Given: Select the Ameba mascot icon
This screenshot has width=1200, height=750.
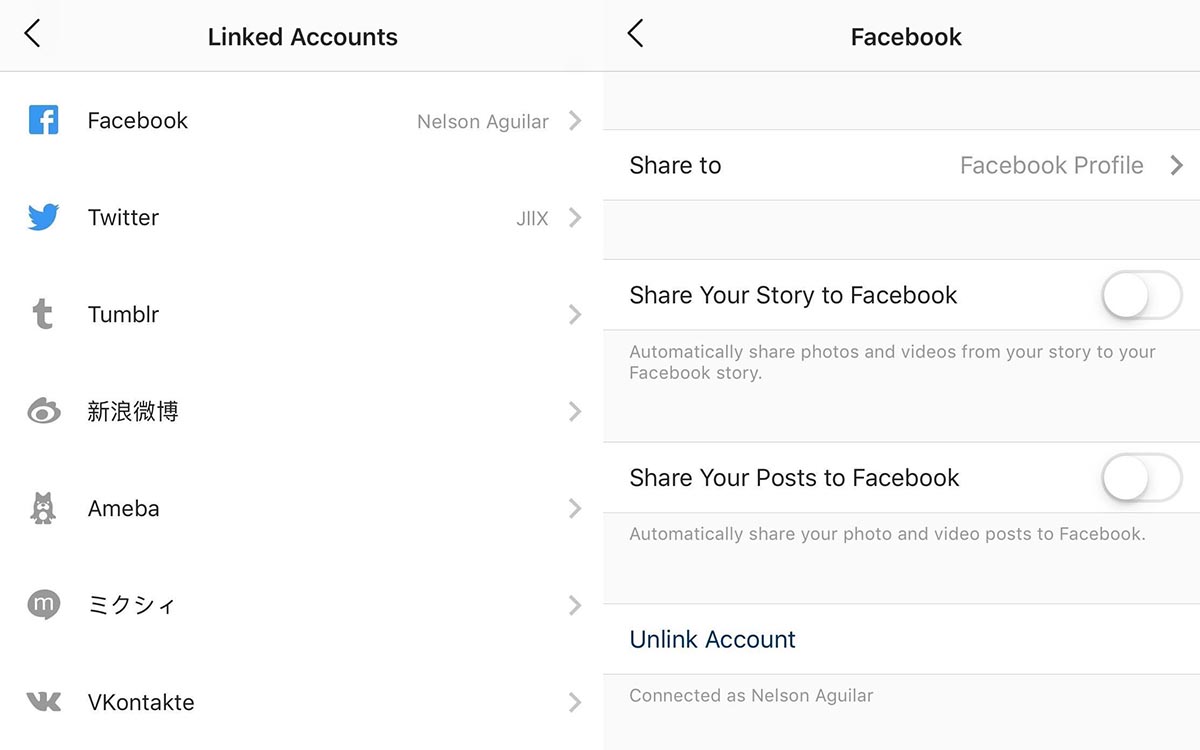Looking at the screenshot, I should point(43,508).
